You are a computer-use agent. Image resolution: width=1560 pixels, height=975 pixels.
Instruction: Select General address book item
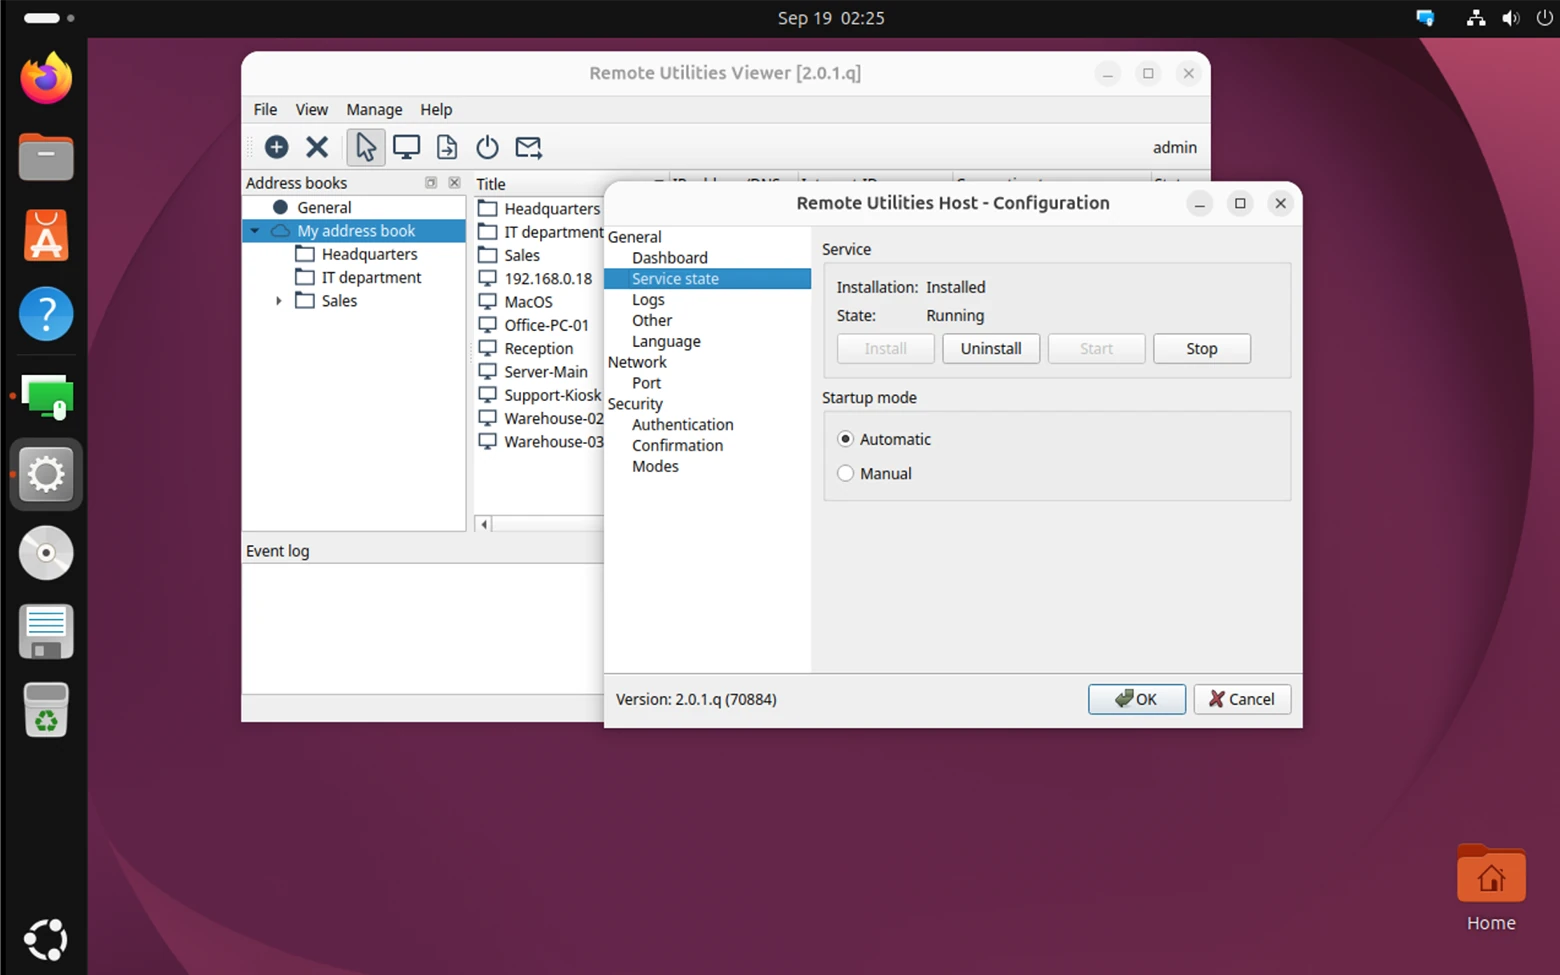[x=324, y=207]
